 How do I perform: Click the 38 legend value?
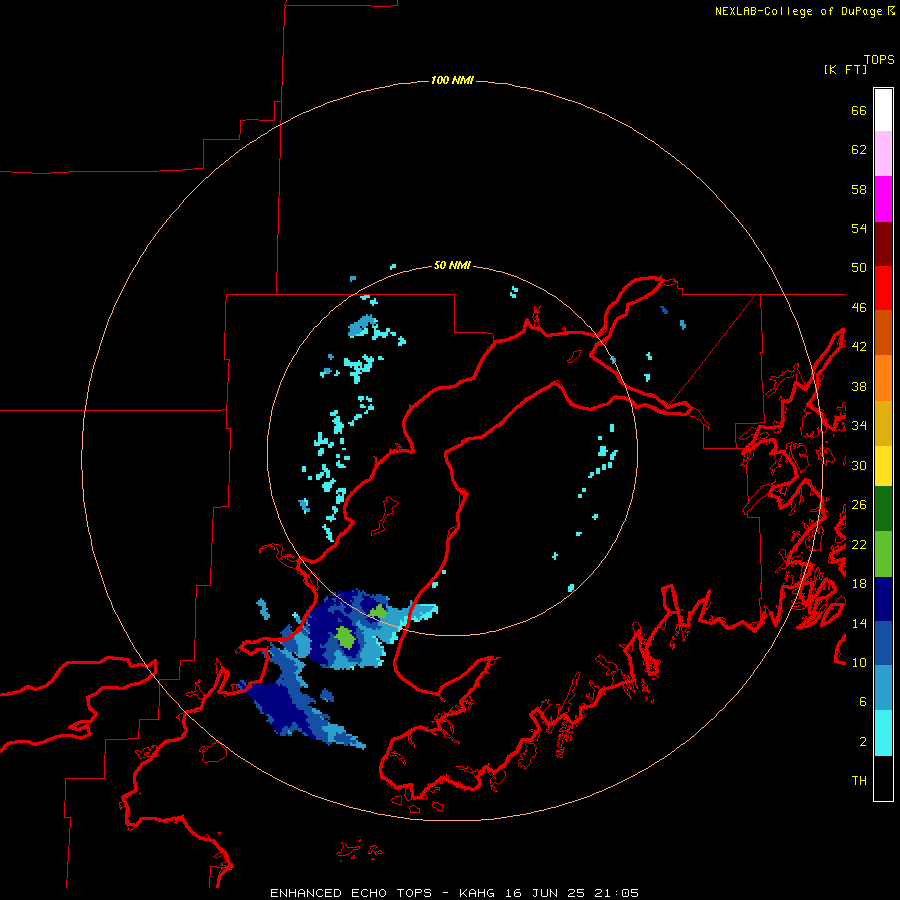[x=859, y=387]
